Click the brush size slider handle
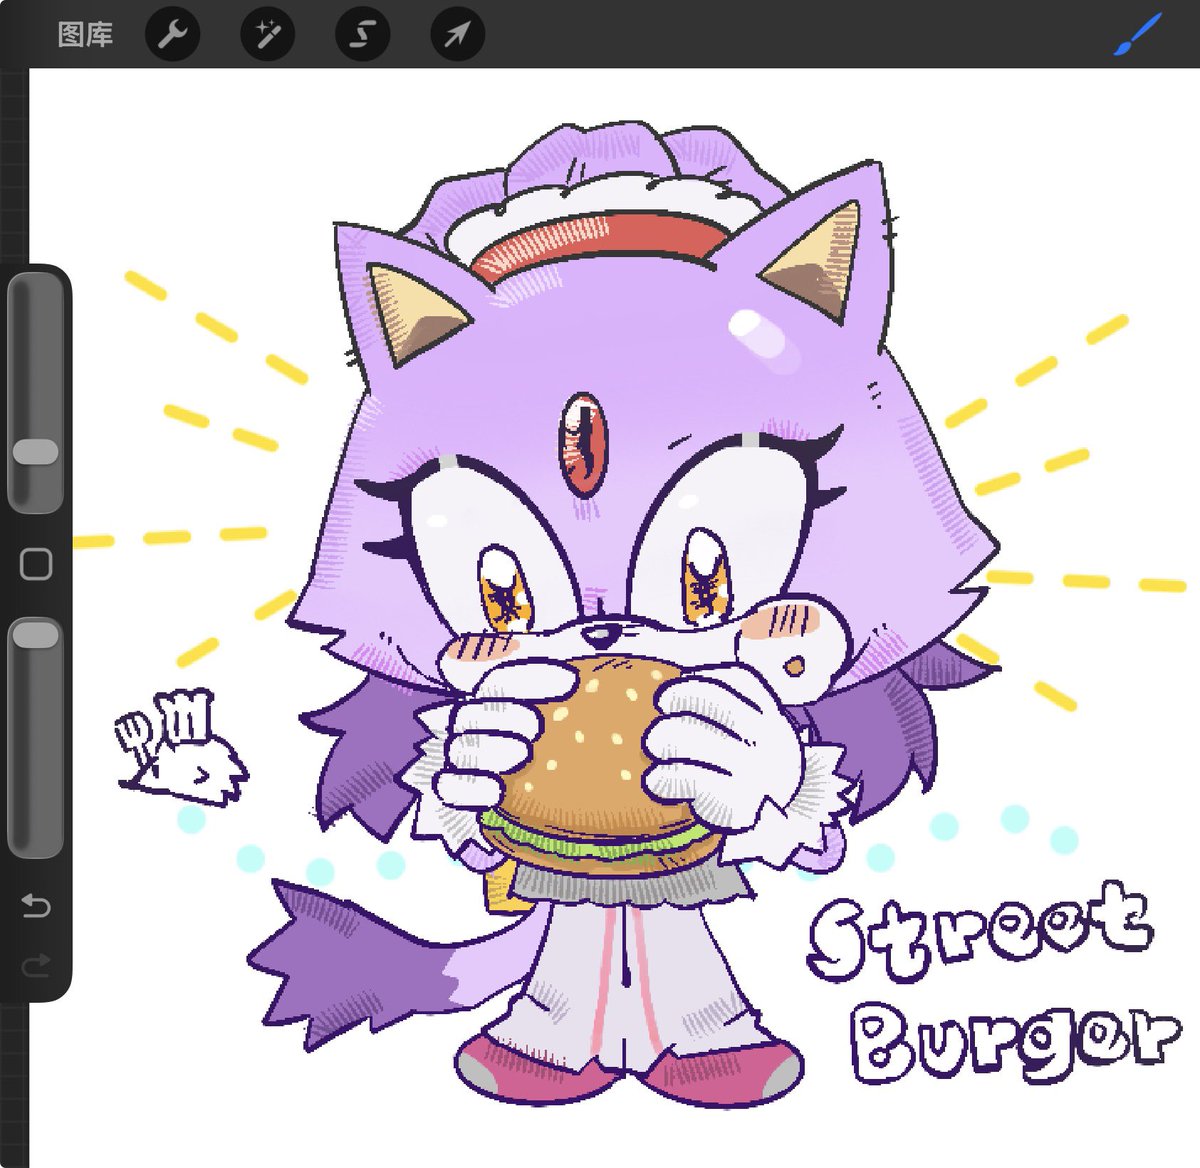1200x1168 pixels. tap(36, 451)
